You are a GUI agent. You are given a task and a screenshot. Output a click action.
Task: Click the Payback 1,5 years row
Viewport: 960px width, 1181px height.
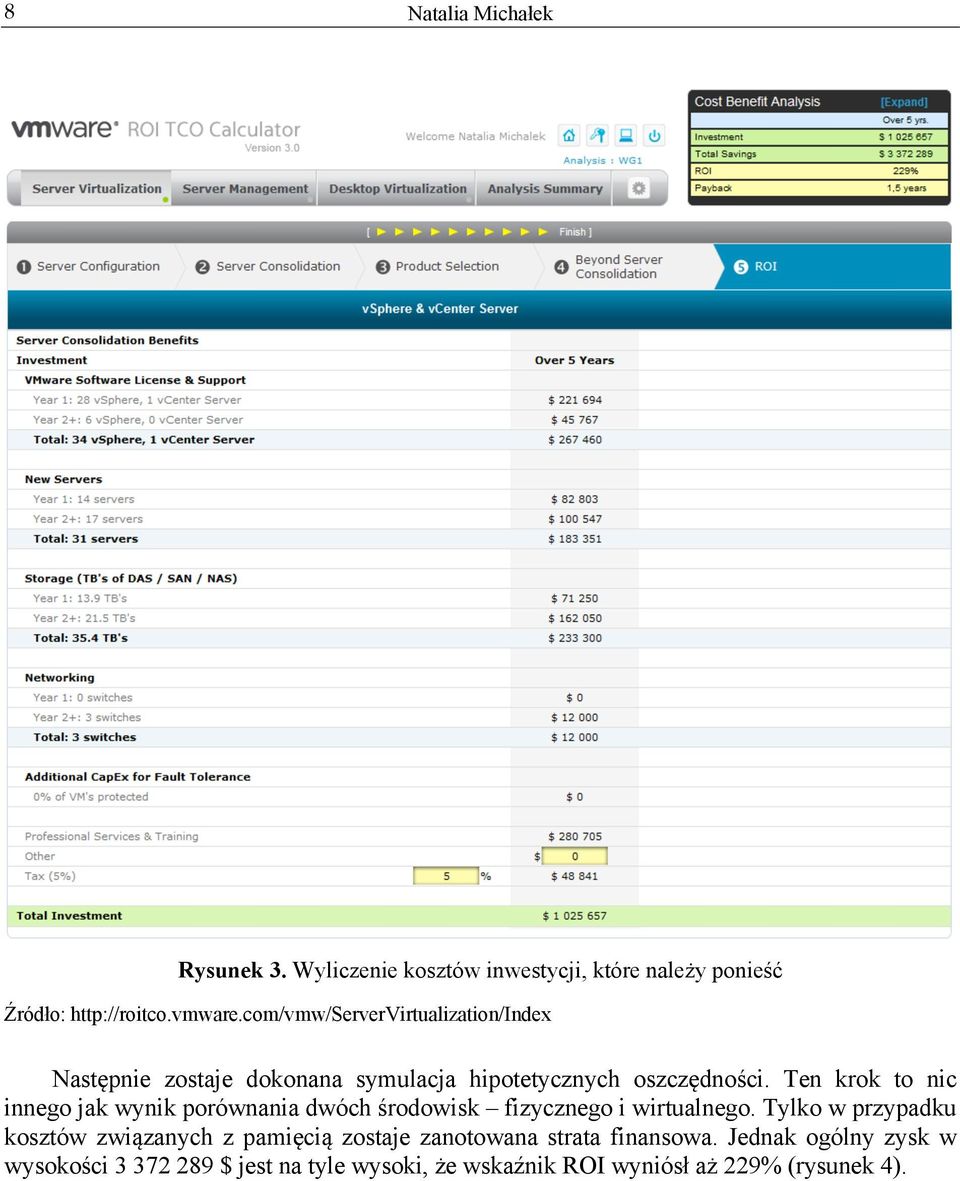pos(819,188)
